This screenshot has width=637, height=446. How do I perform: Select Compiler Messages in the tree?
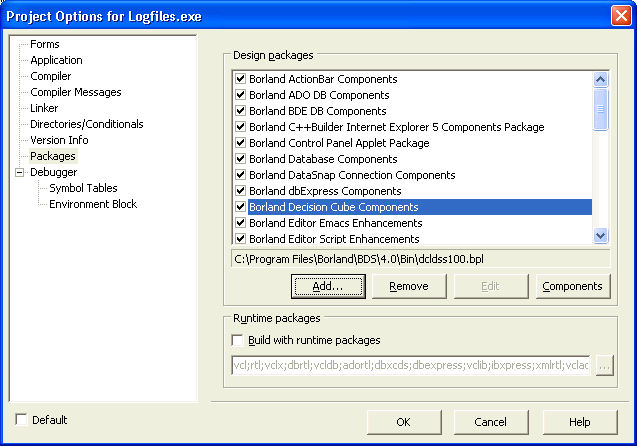coord(76,92)
